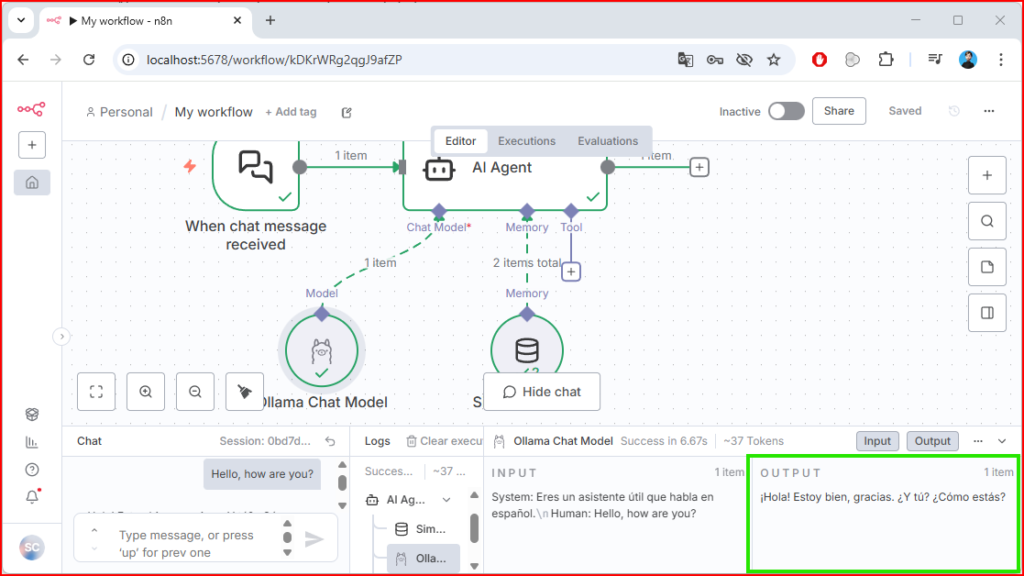Image resolution: width=1024 pixels, height=576 pixels.
Task: Click the Hide chat button
Action: point(541,392)
